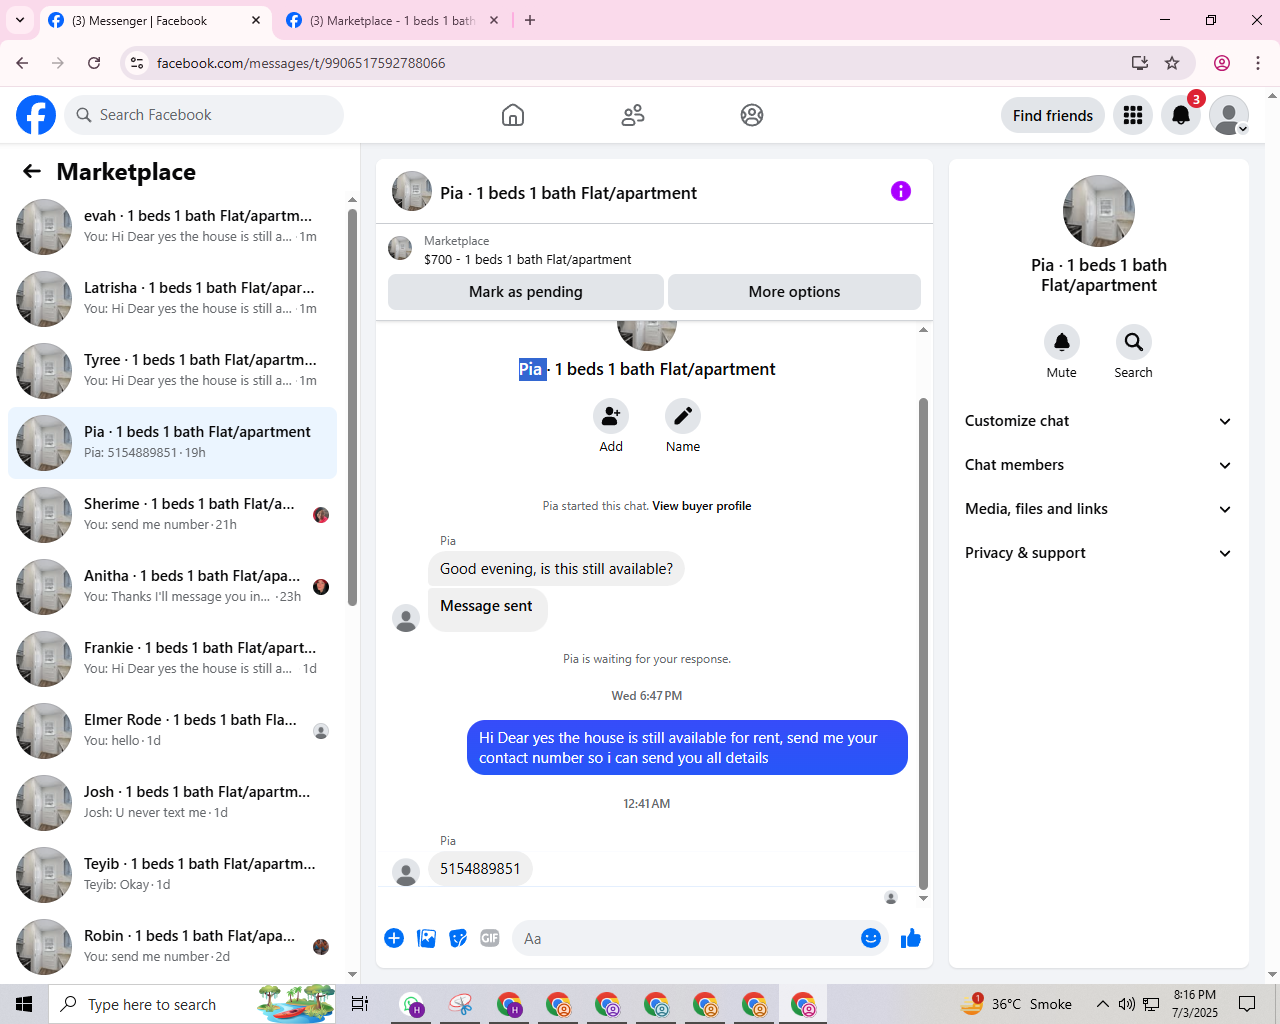Search in conversation magnifier icon

point(1134,342)
